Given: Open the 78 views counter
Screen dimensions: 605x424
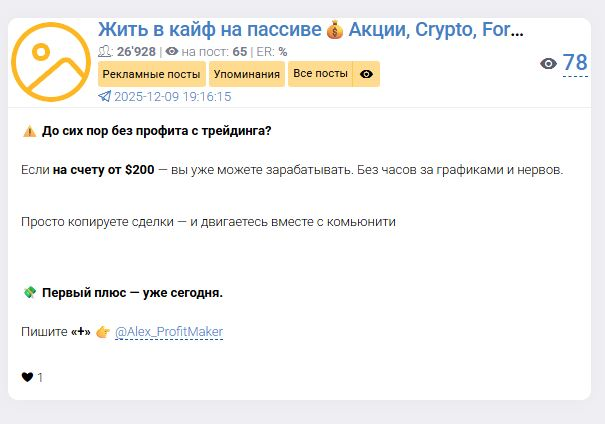Looking at the screenshot, I should [x=575, y=64].
